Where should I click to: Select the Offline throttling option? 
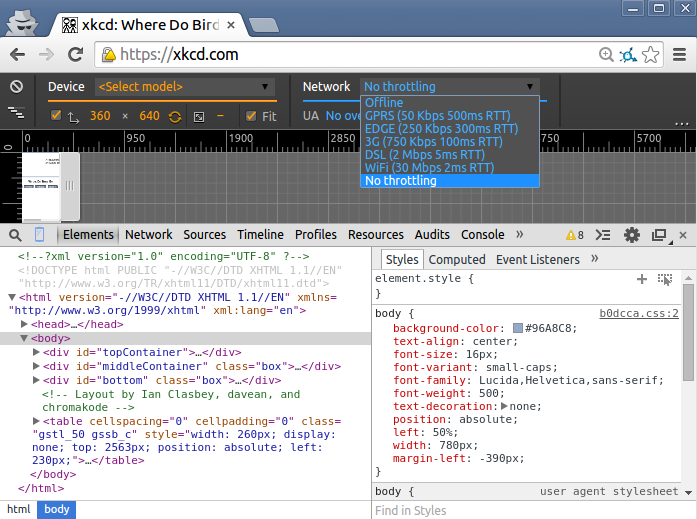(384, 102)
